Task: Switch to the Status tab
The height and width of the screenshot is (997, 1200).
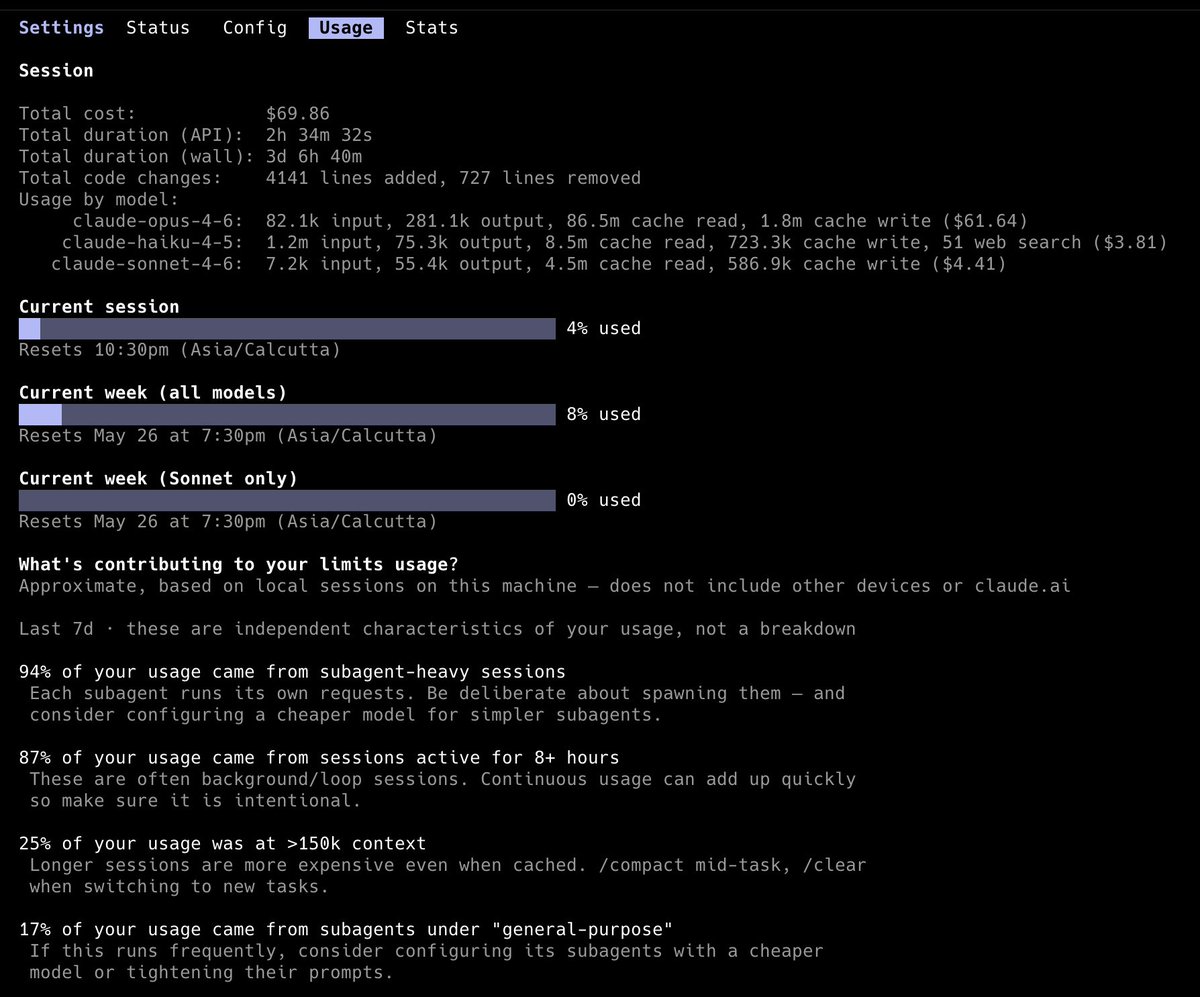Action: pos(158,28)
